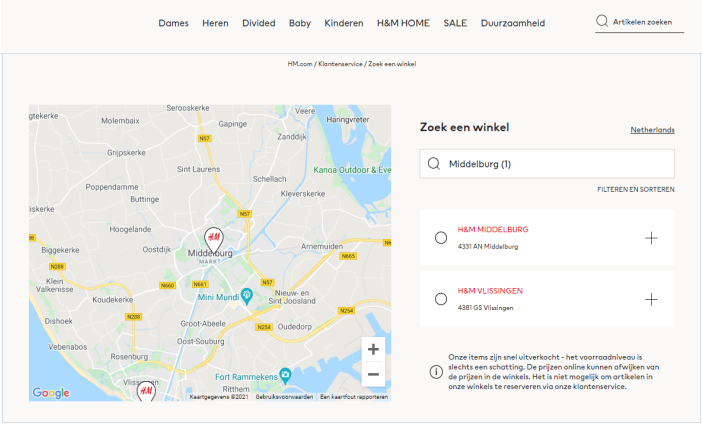The height and width of the screenshot is (426, 702).
Task: Go to HM.com breadcrumb link
Action: pyautogui.click(x=300, y=64)
